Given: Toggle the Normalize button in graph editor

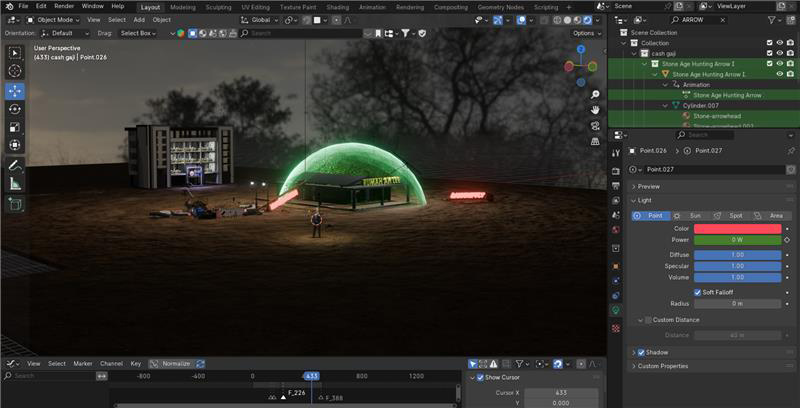Looking at the screenshot, I should [x=171, y=364].
